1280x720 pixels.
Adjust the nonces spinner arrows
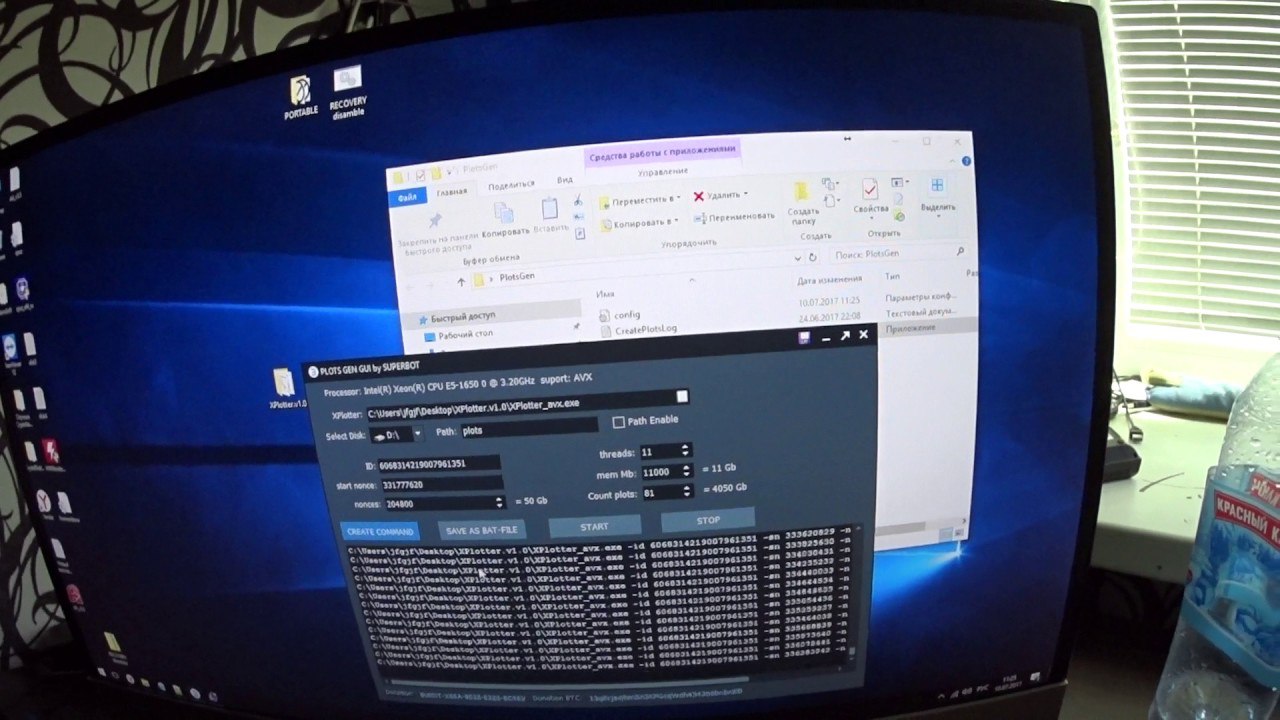500,502
